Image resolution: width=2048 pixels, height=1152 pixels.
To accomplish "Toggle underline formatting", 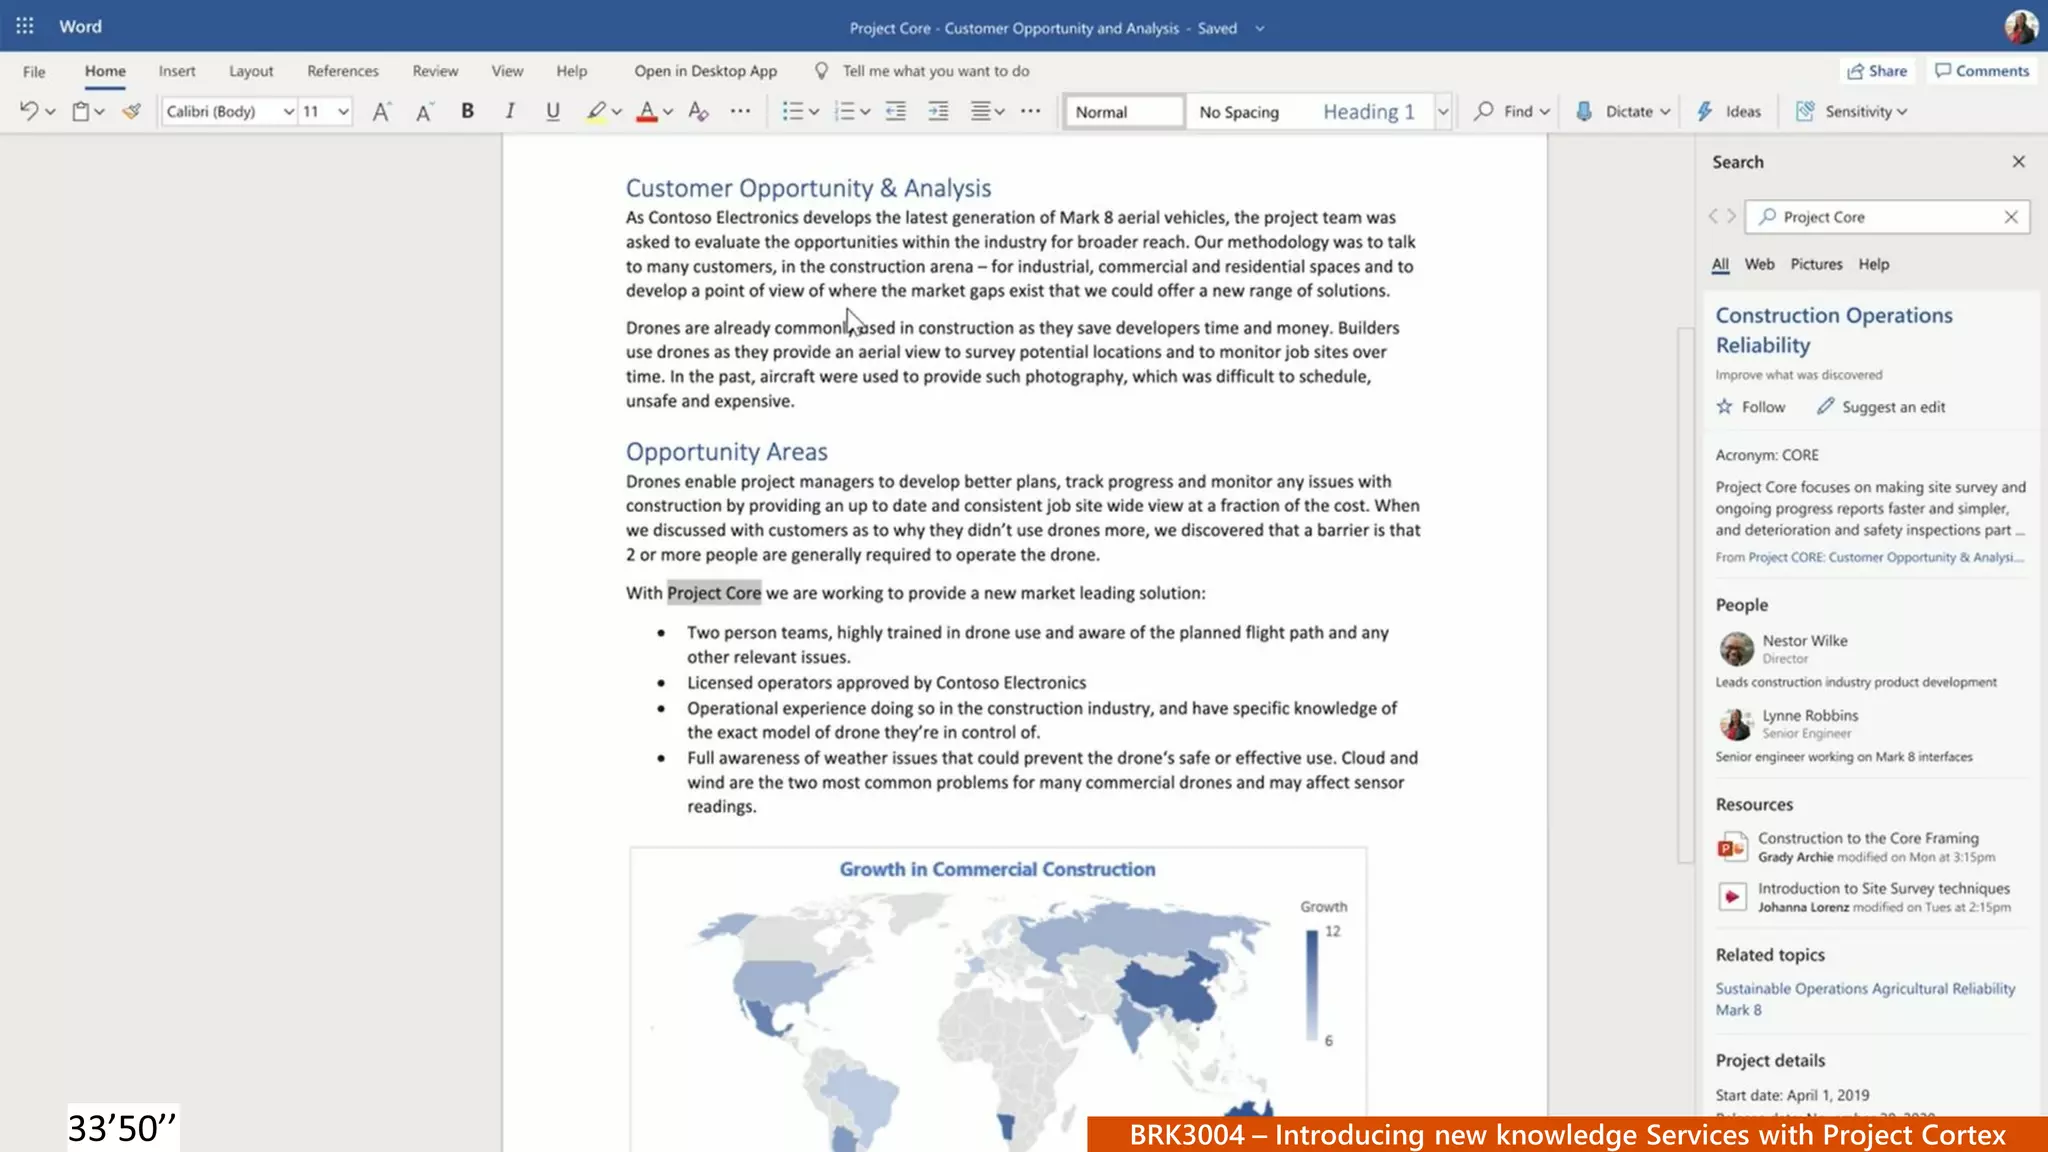I will coord(552,111).
